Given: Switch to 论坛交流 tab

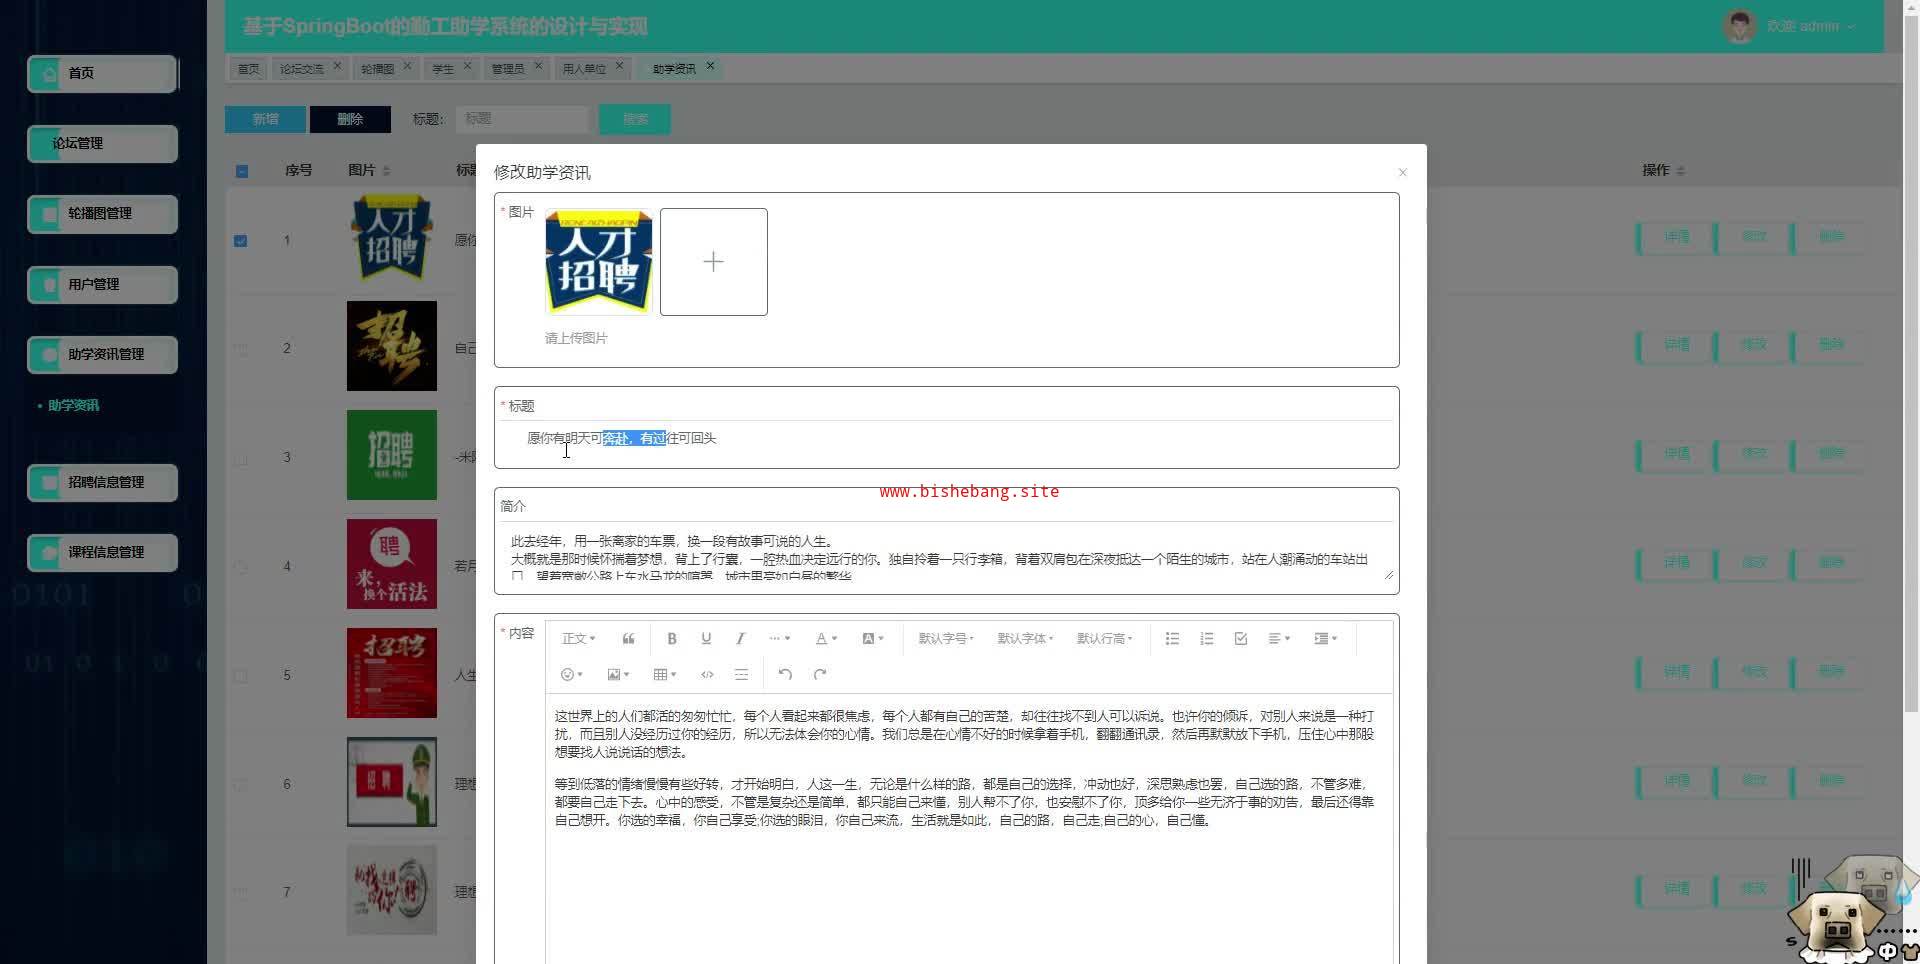Looking at the screenshot, I should click(x=301, y=69).
